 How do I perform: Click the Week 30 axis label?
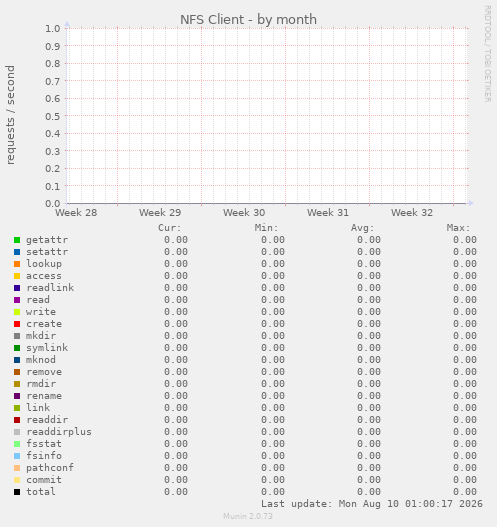244,213
